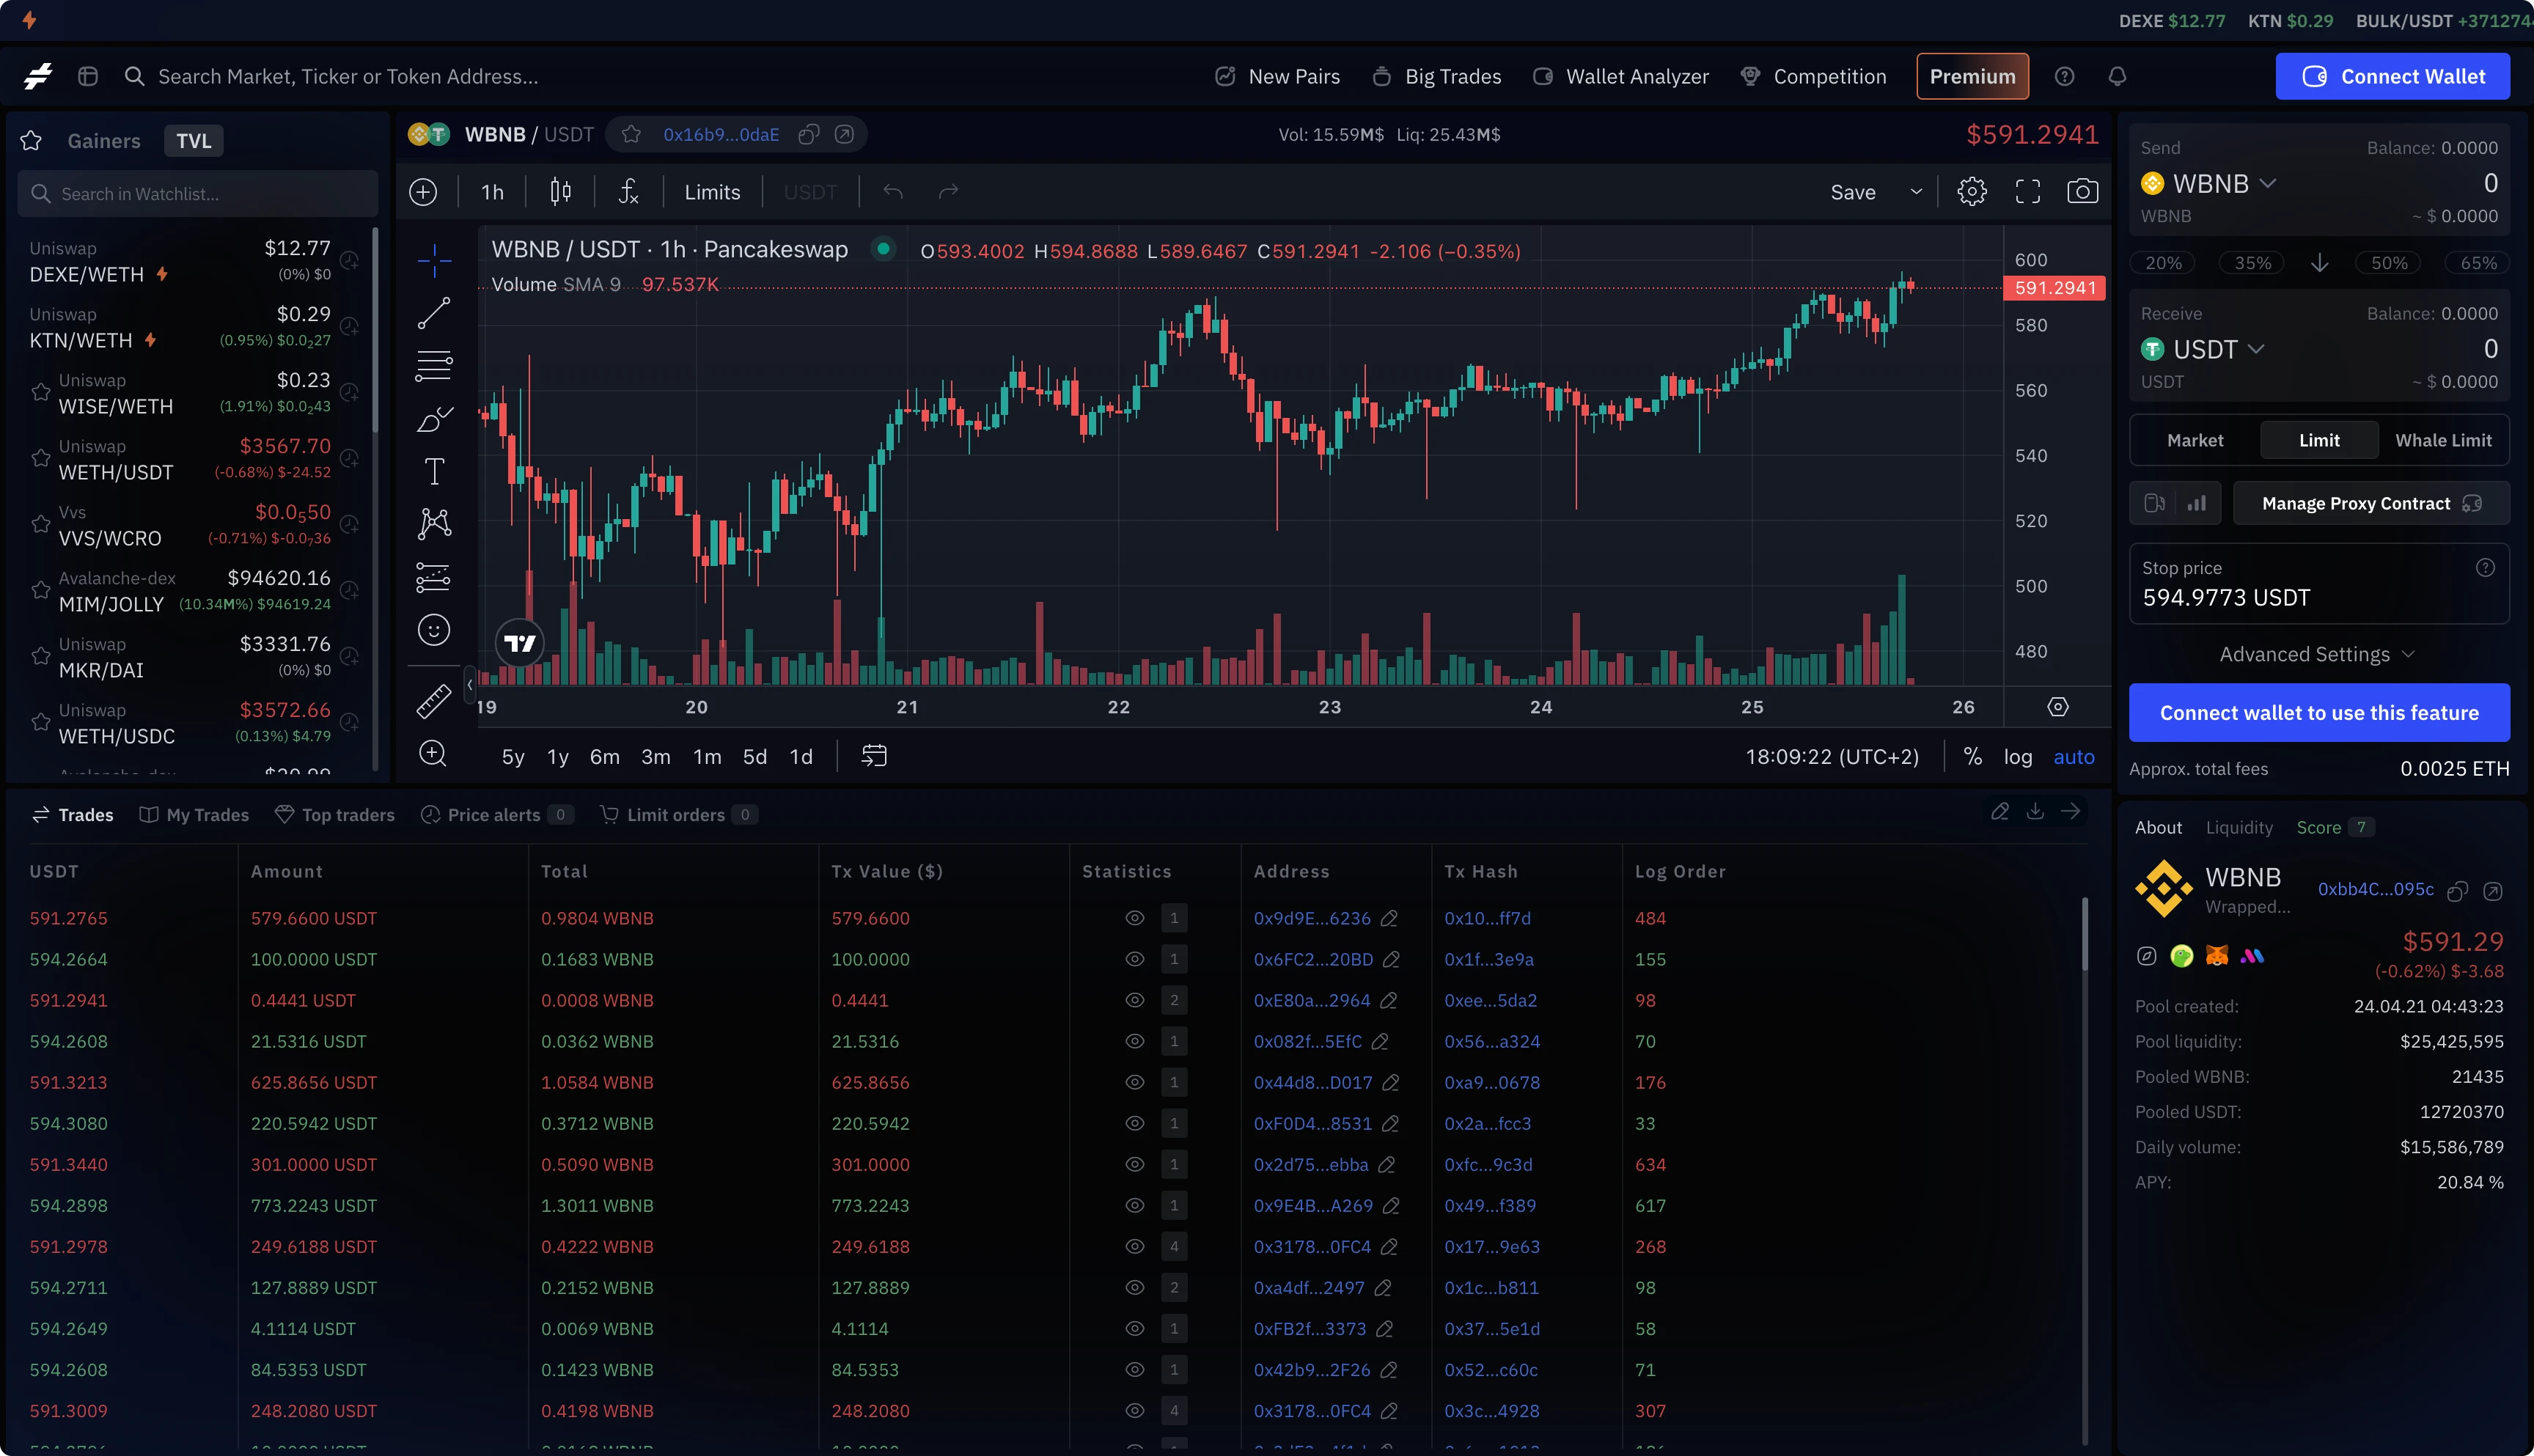Click the swap direction arrow

pos(2320,263)
